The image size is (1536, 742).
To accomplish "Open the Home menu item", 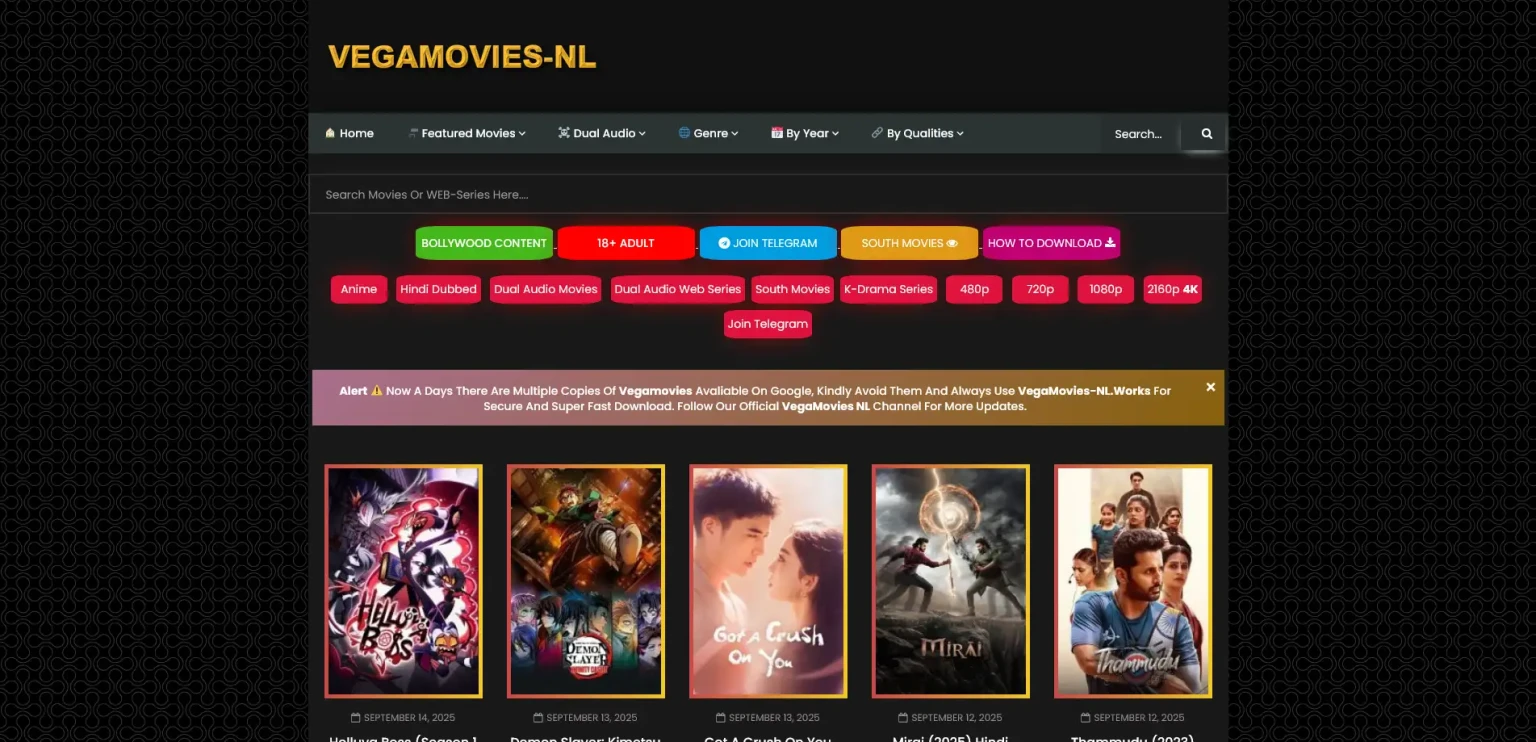I will 349,133.
